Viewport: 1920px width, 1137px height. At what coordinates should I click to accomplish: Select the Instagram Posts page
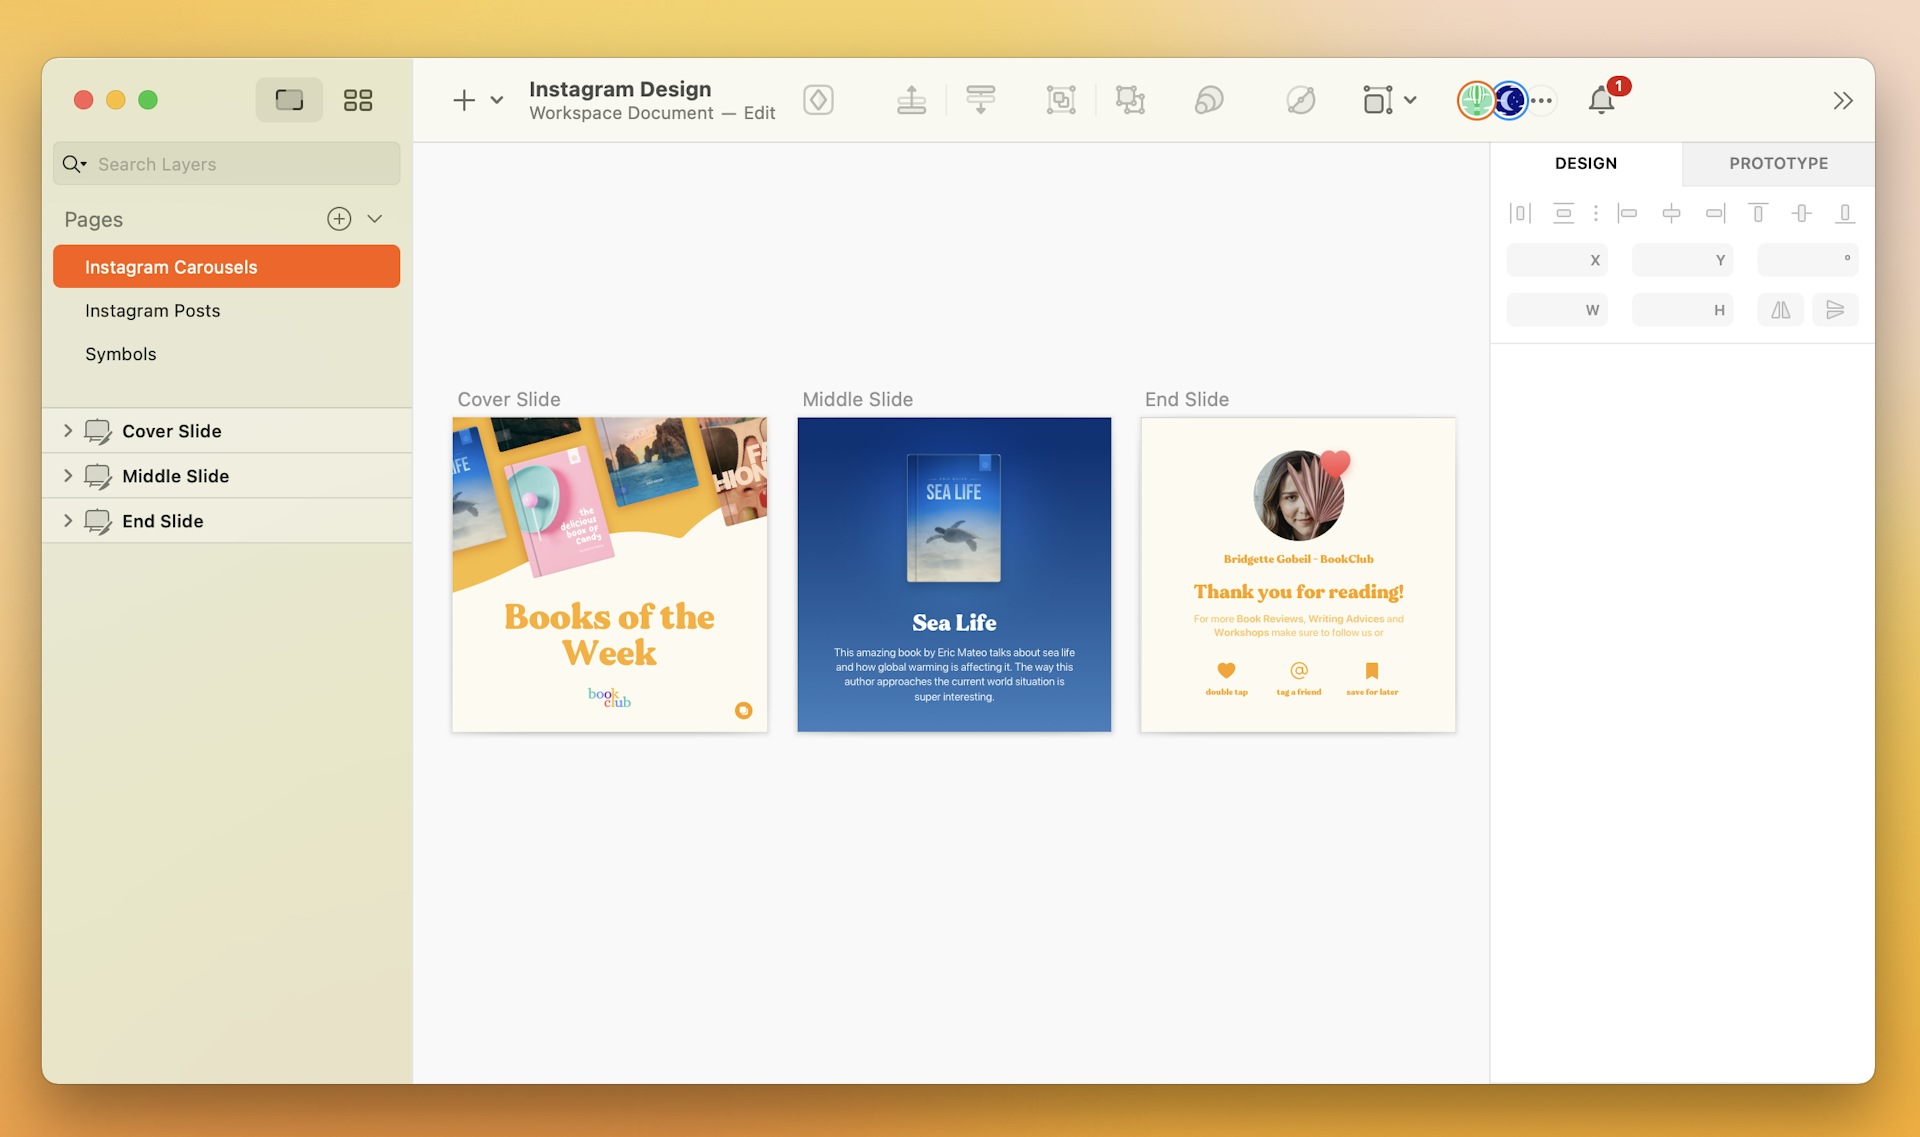point(152,311)
